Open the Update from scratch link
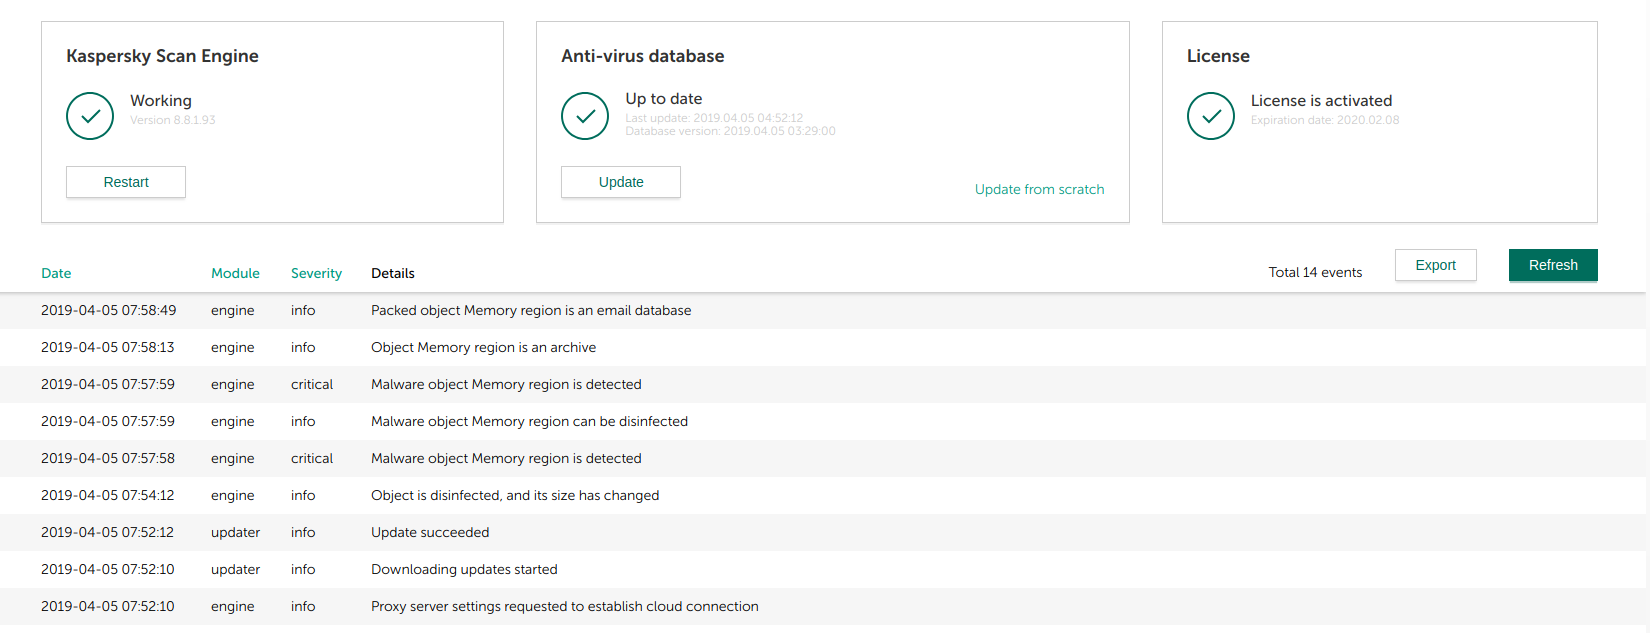 click(x=1039, y=189)
